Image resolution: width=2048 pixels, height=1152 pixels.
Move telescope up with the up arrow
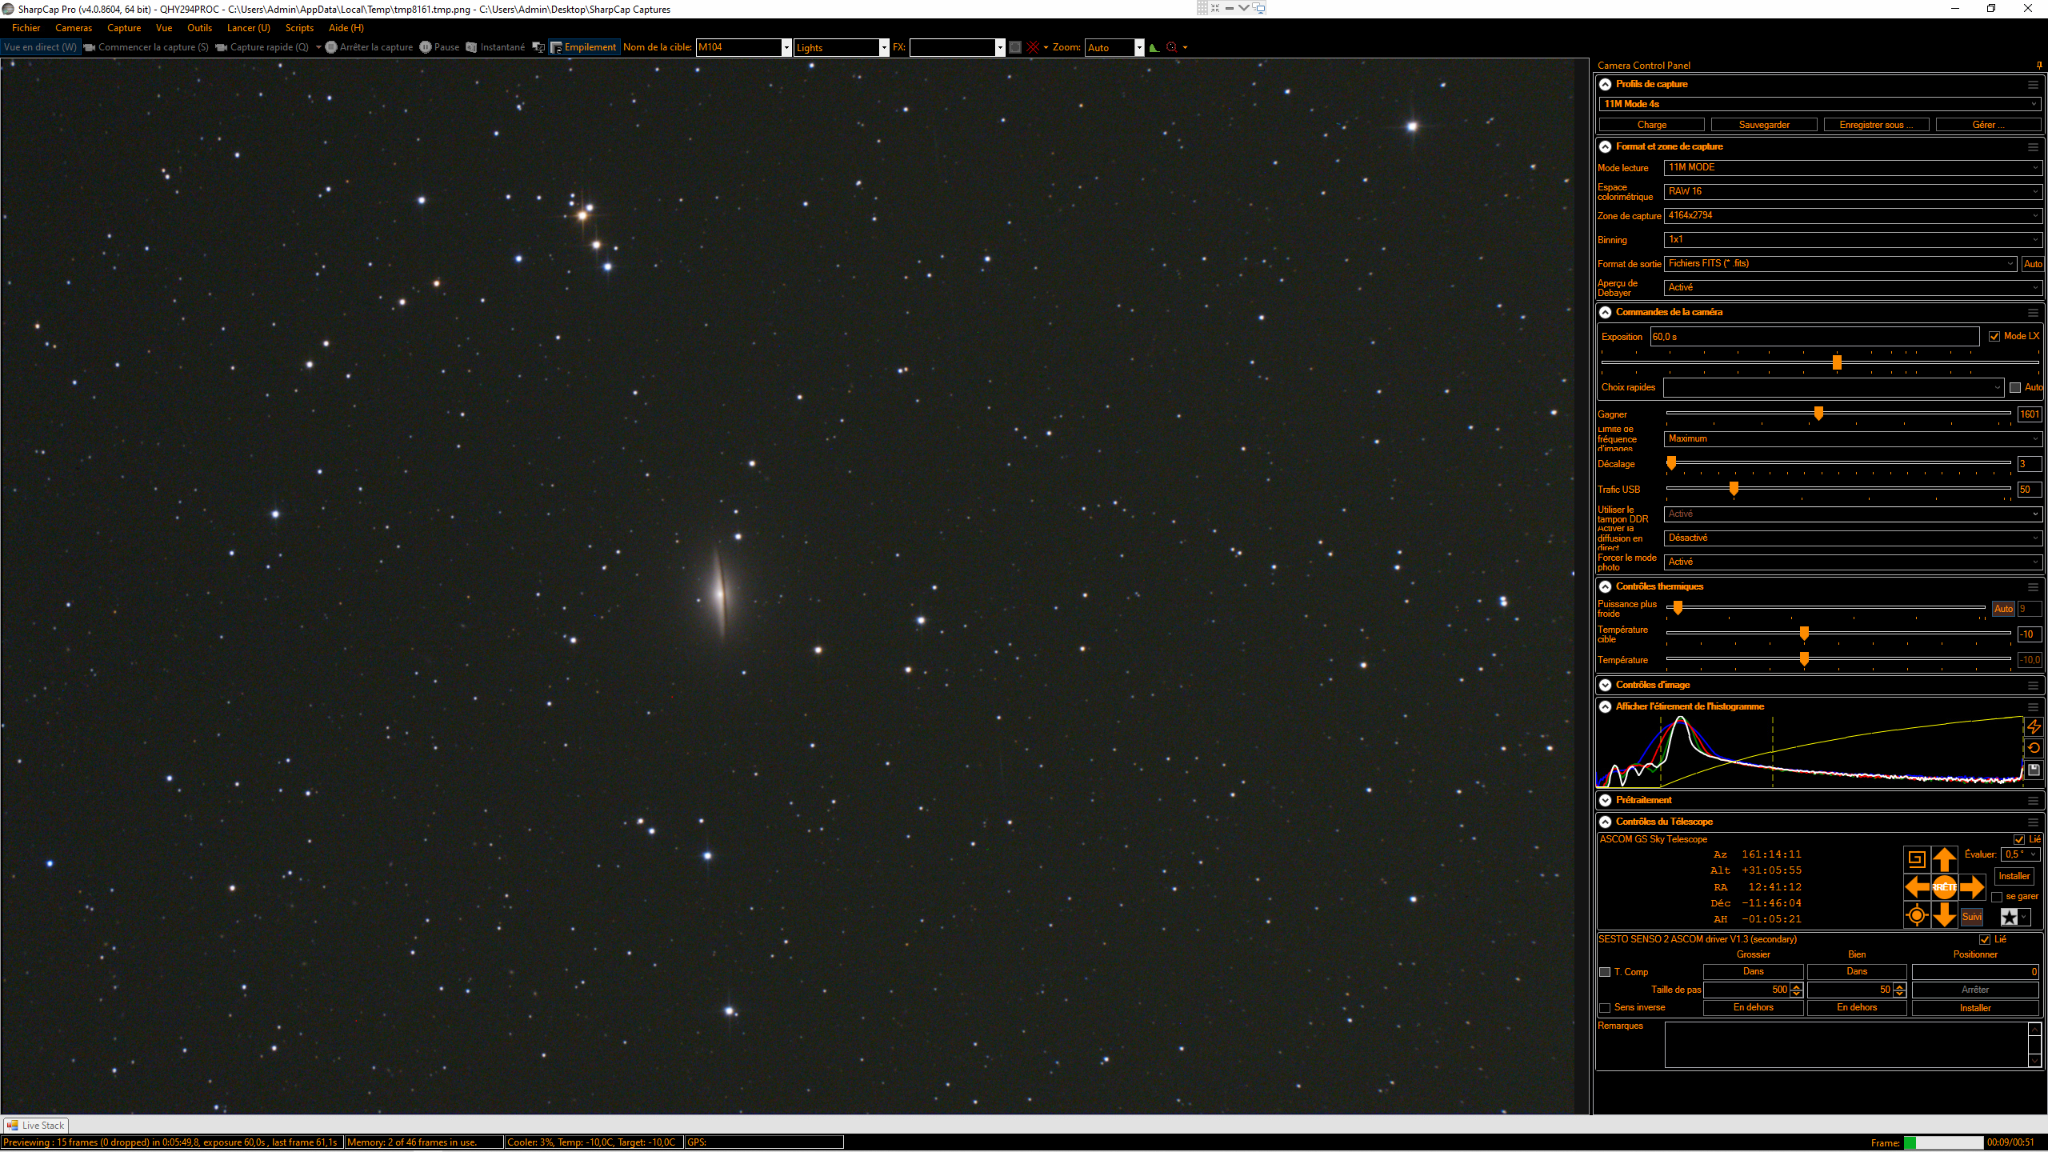coord(1944,859)
